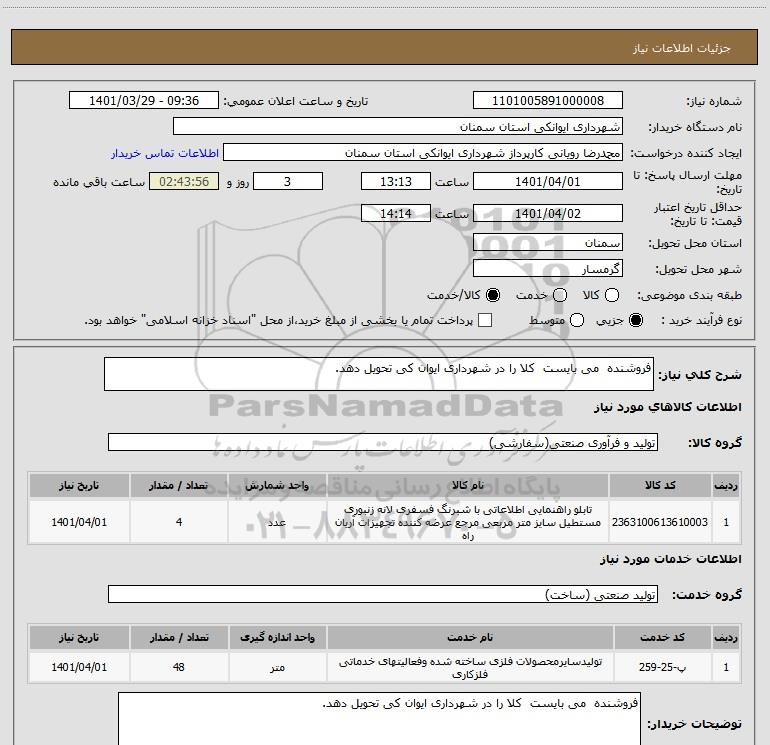Image resolution: width=770 pixels, height=745 pixels.
Task: Click the service quantity cell 48
Action: [x=179, y=667]
